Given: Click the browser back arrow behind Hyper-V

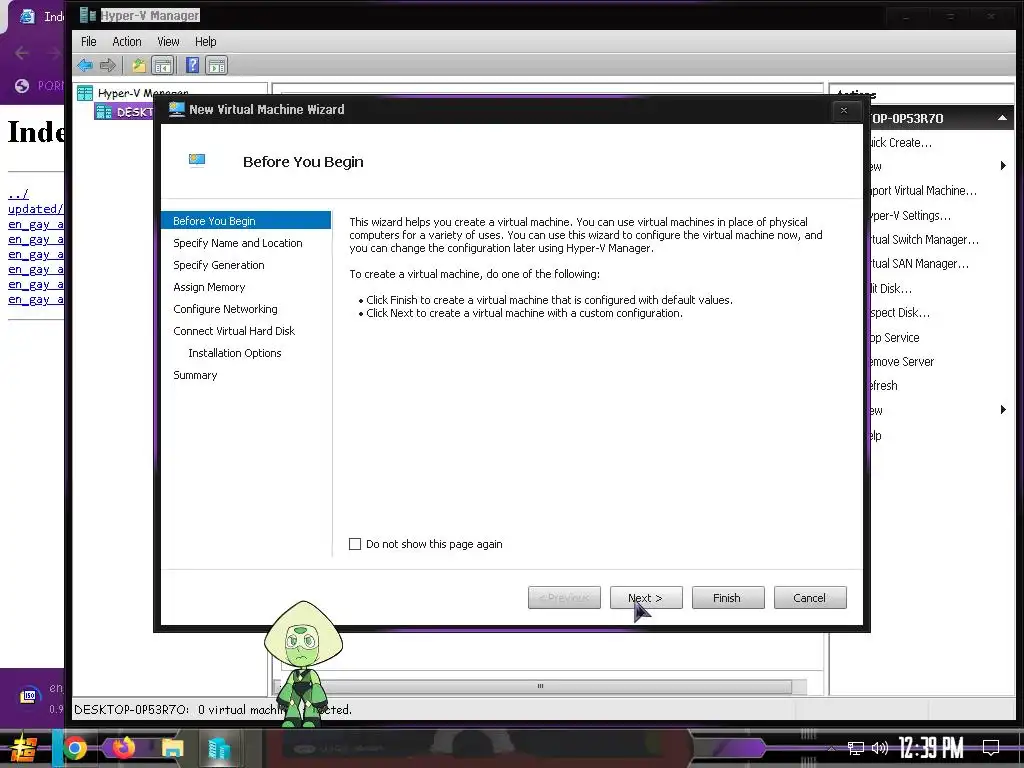Looking at the screenshot, I should (x=22, y=53).
